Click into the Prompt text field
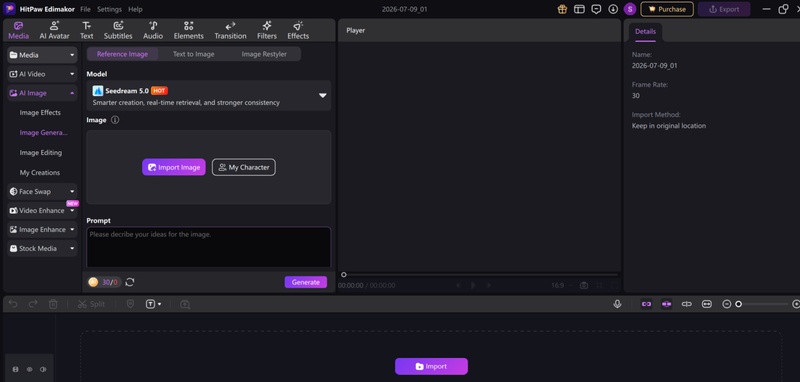This screenshot has height=382, width=800. click(x=209, y=247)
